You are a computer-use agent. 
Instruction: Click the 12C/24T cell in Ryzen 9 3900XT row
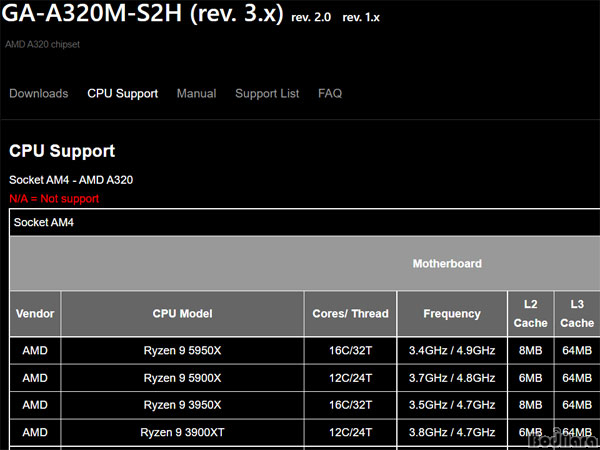351,432
